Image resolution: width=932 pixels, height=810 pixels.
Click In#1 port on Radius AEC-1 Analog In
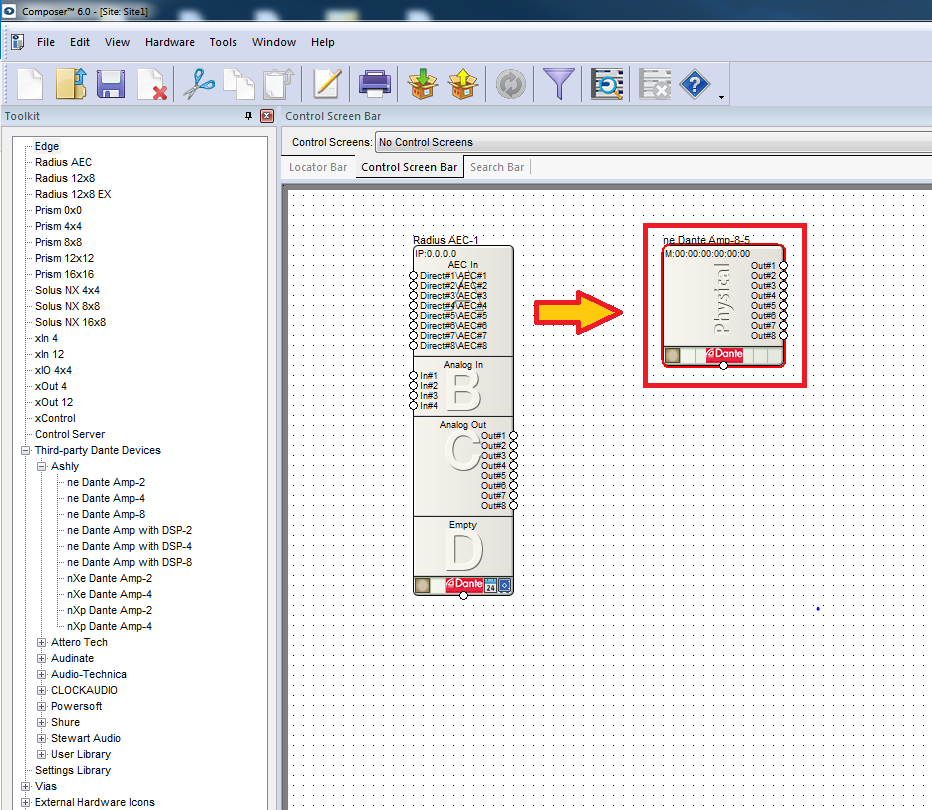coord(414,376)
